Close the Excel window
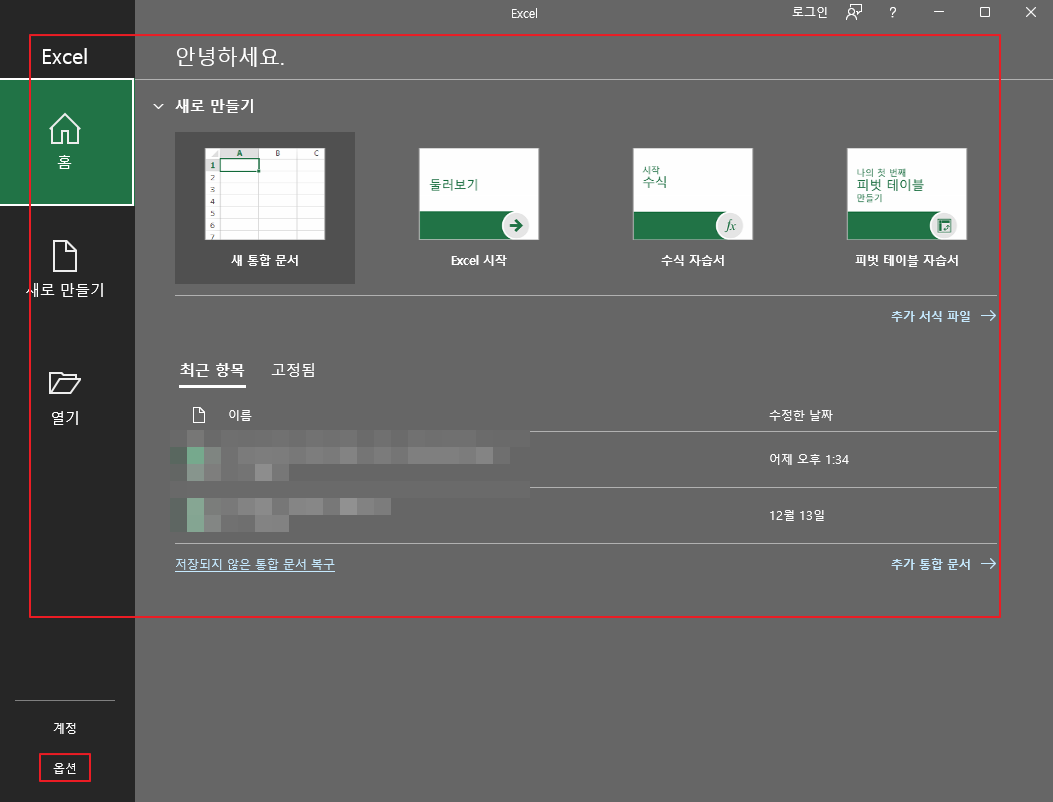The width and height of the screenshot is (1053, 802). click(x=1031, y=12)
